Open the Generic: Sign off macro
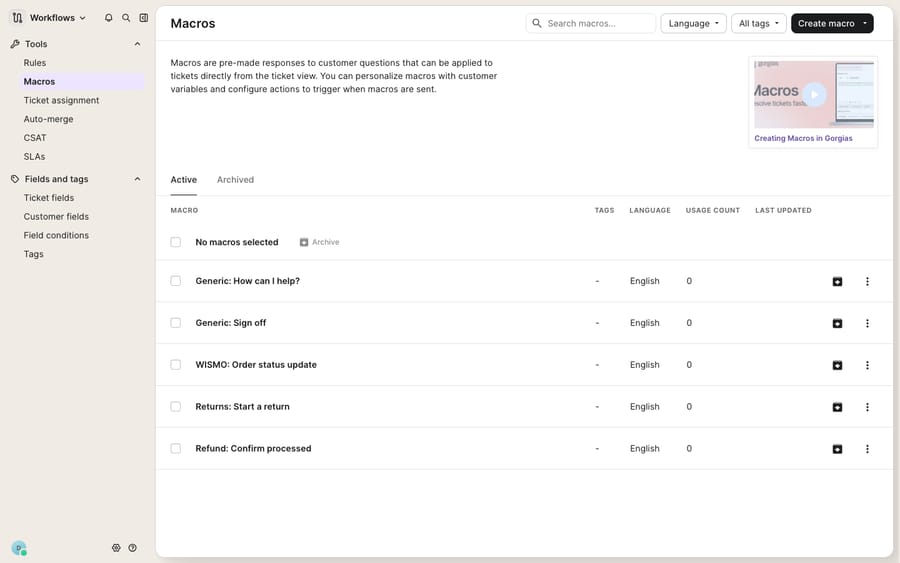This screenshot has height=563, width=900. click(x=231, y=323)
